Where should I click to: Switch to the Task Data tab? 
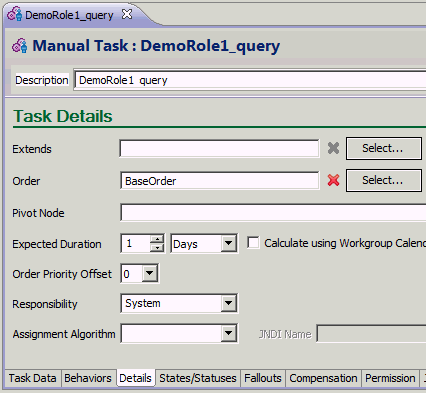click(32, 378)
